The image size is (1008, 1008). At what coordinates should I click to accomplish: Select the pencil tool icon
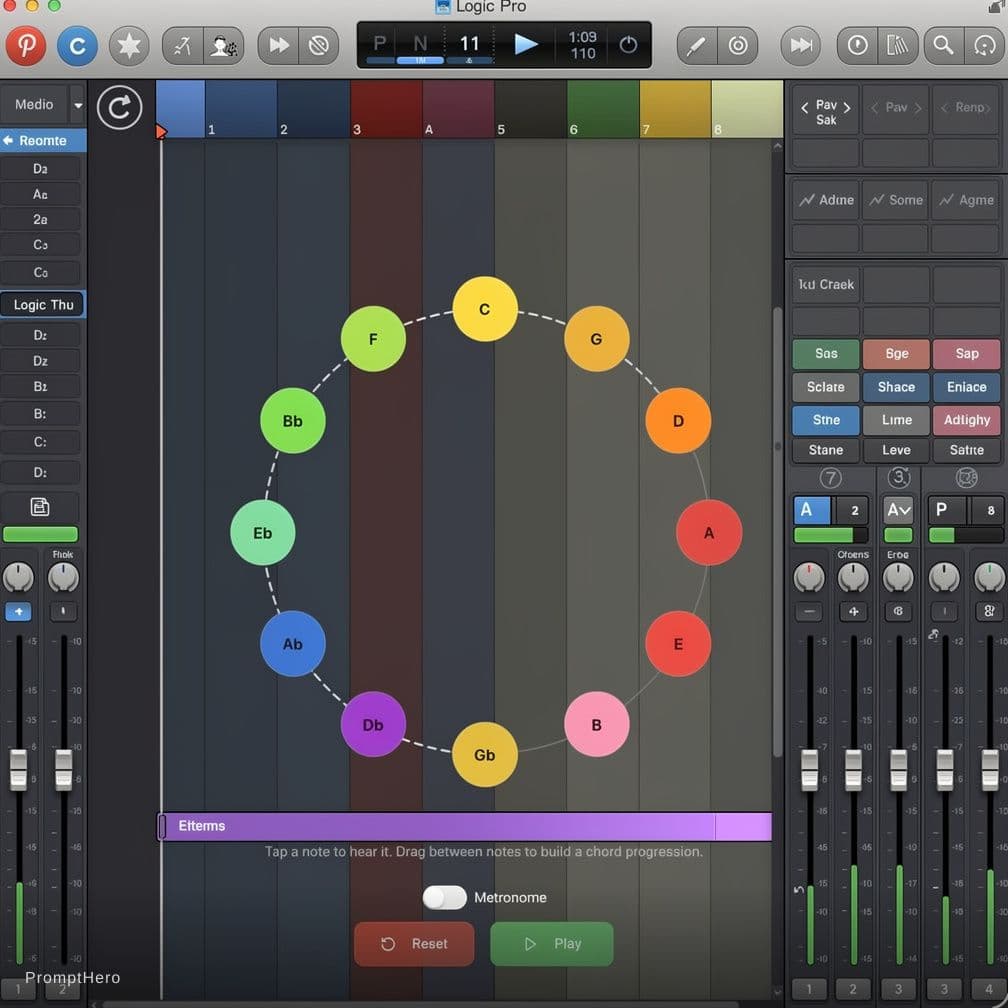(x=697, y=45)
